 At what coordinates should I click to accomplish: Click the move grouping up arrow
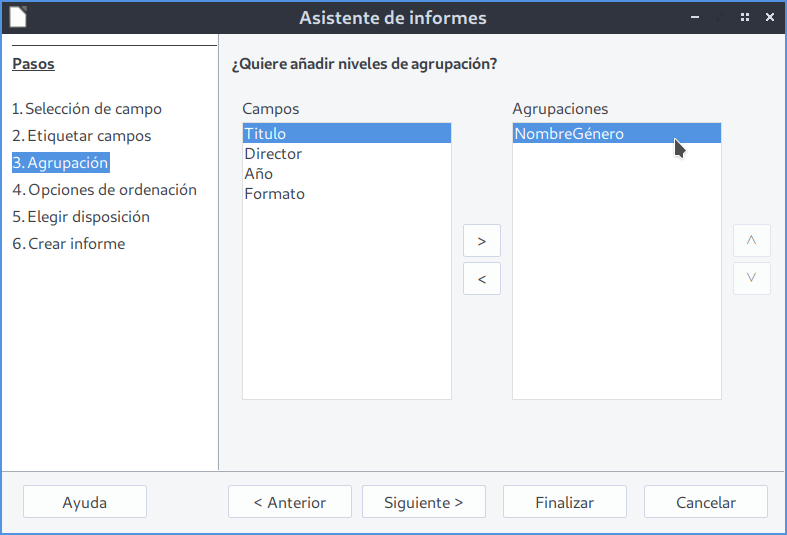point(751,241)
